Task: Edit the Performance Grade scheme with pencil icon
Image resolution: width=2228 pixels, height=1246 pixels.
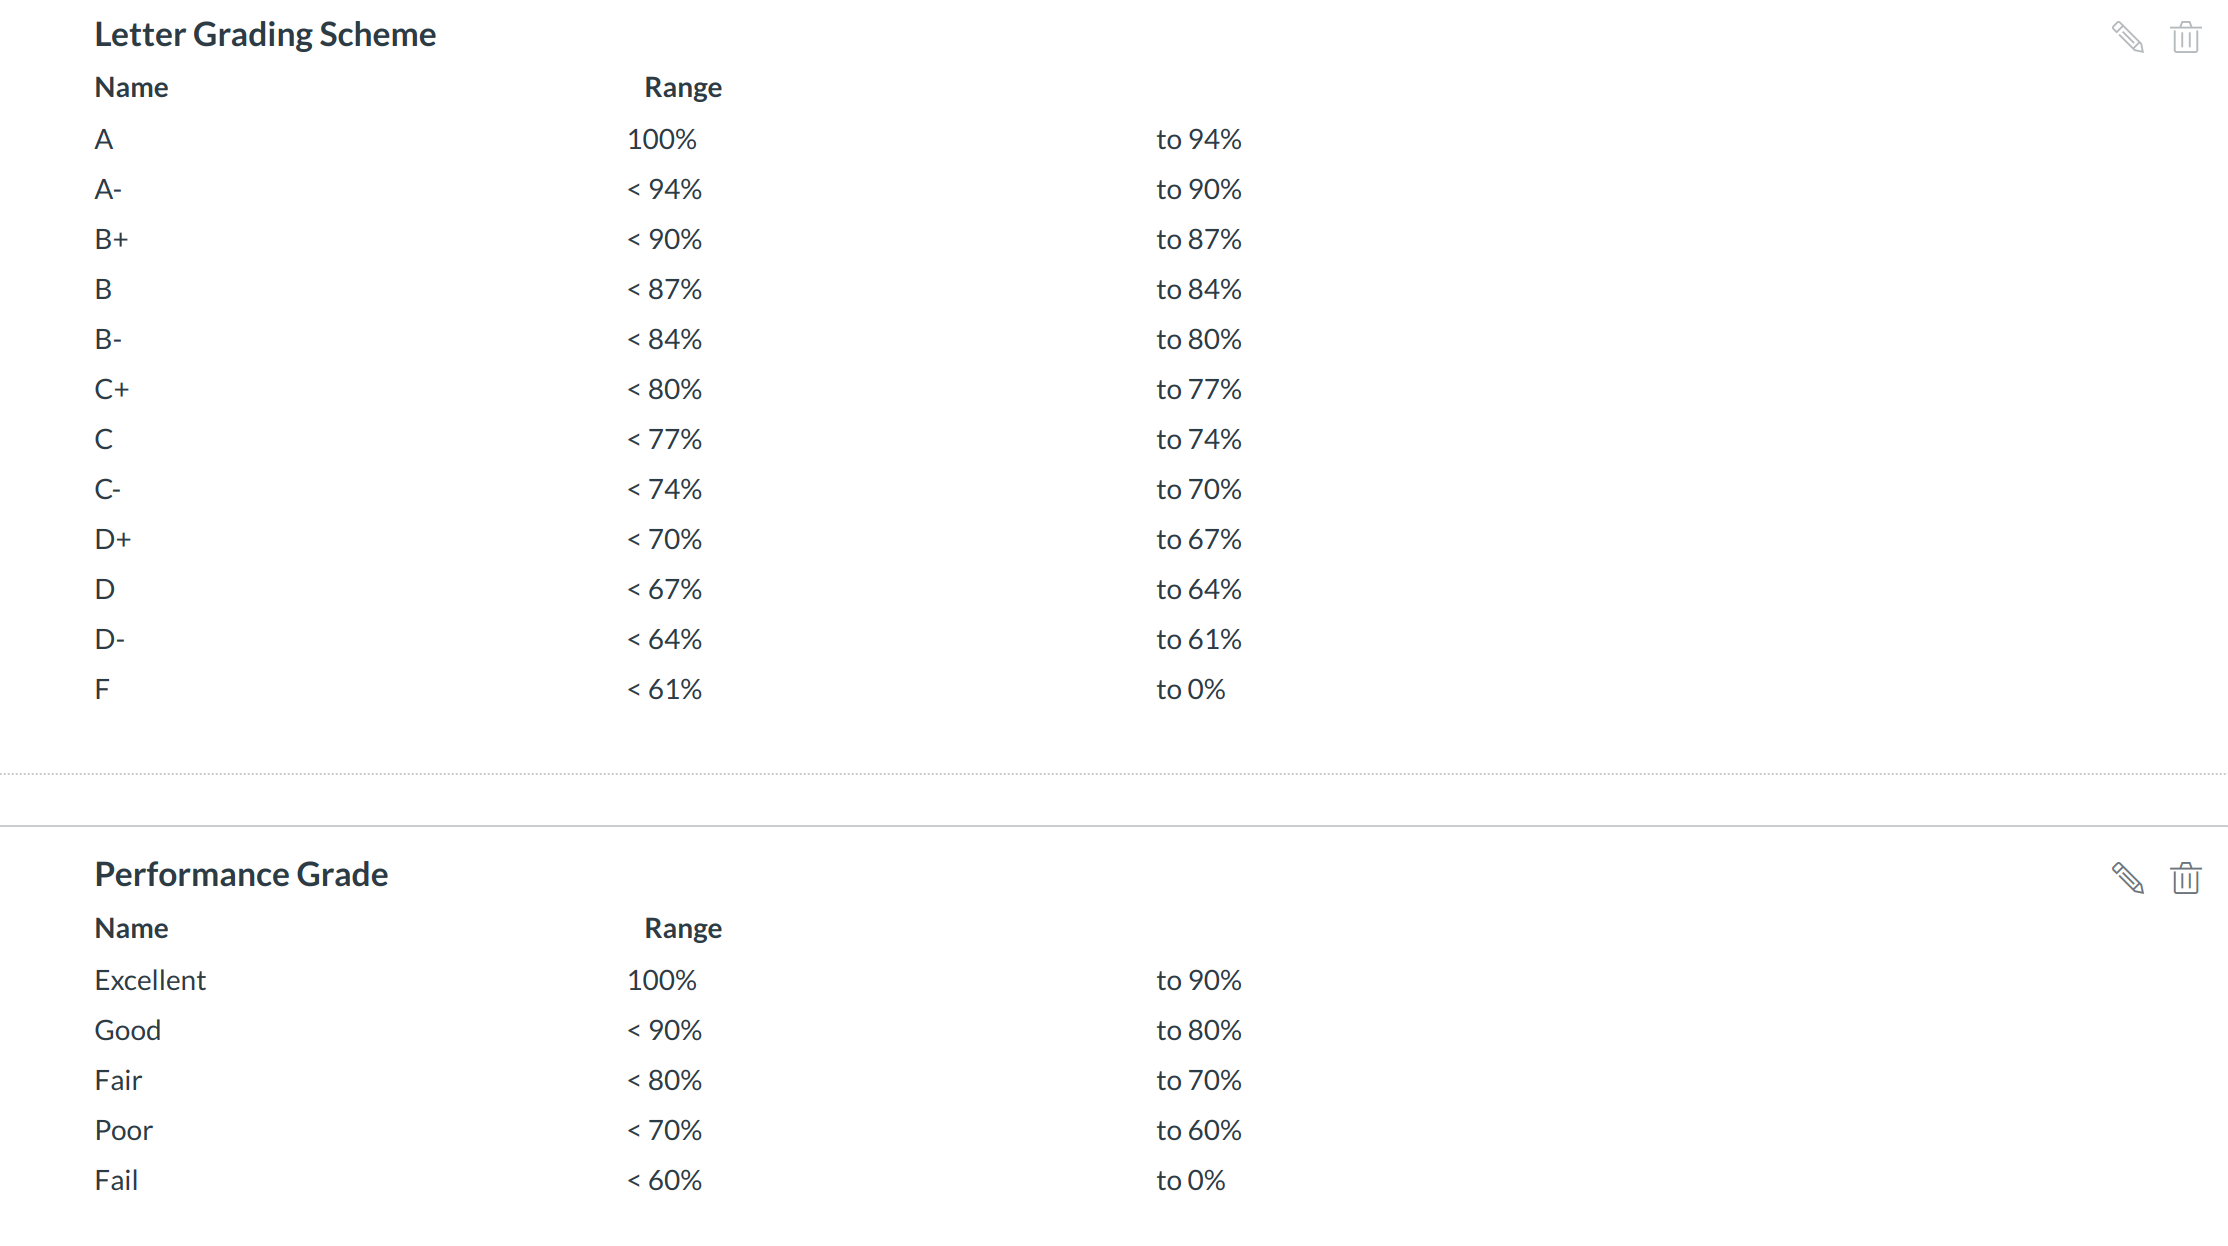Action: [2127, 878]
